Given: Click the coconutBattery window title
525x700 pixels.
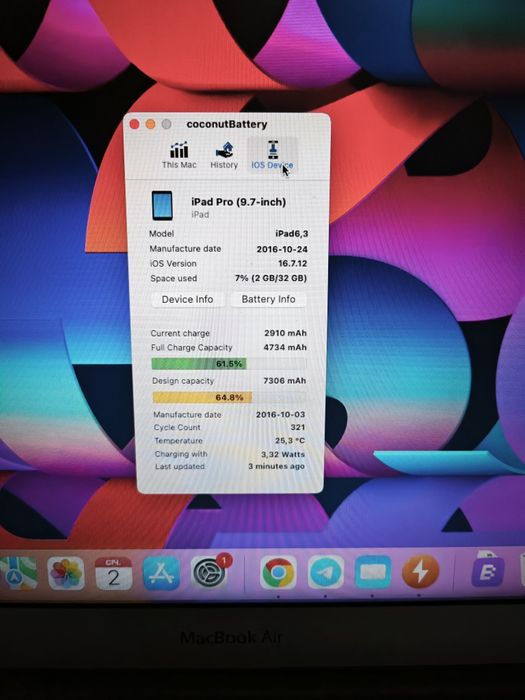Looking at the screenshot, I should [227, 124].
